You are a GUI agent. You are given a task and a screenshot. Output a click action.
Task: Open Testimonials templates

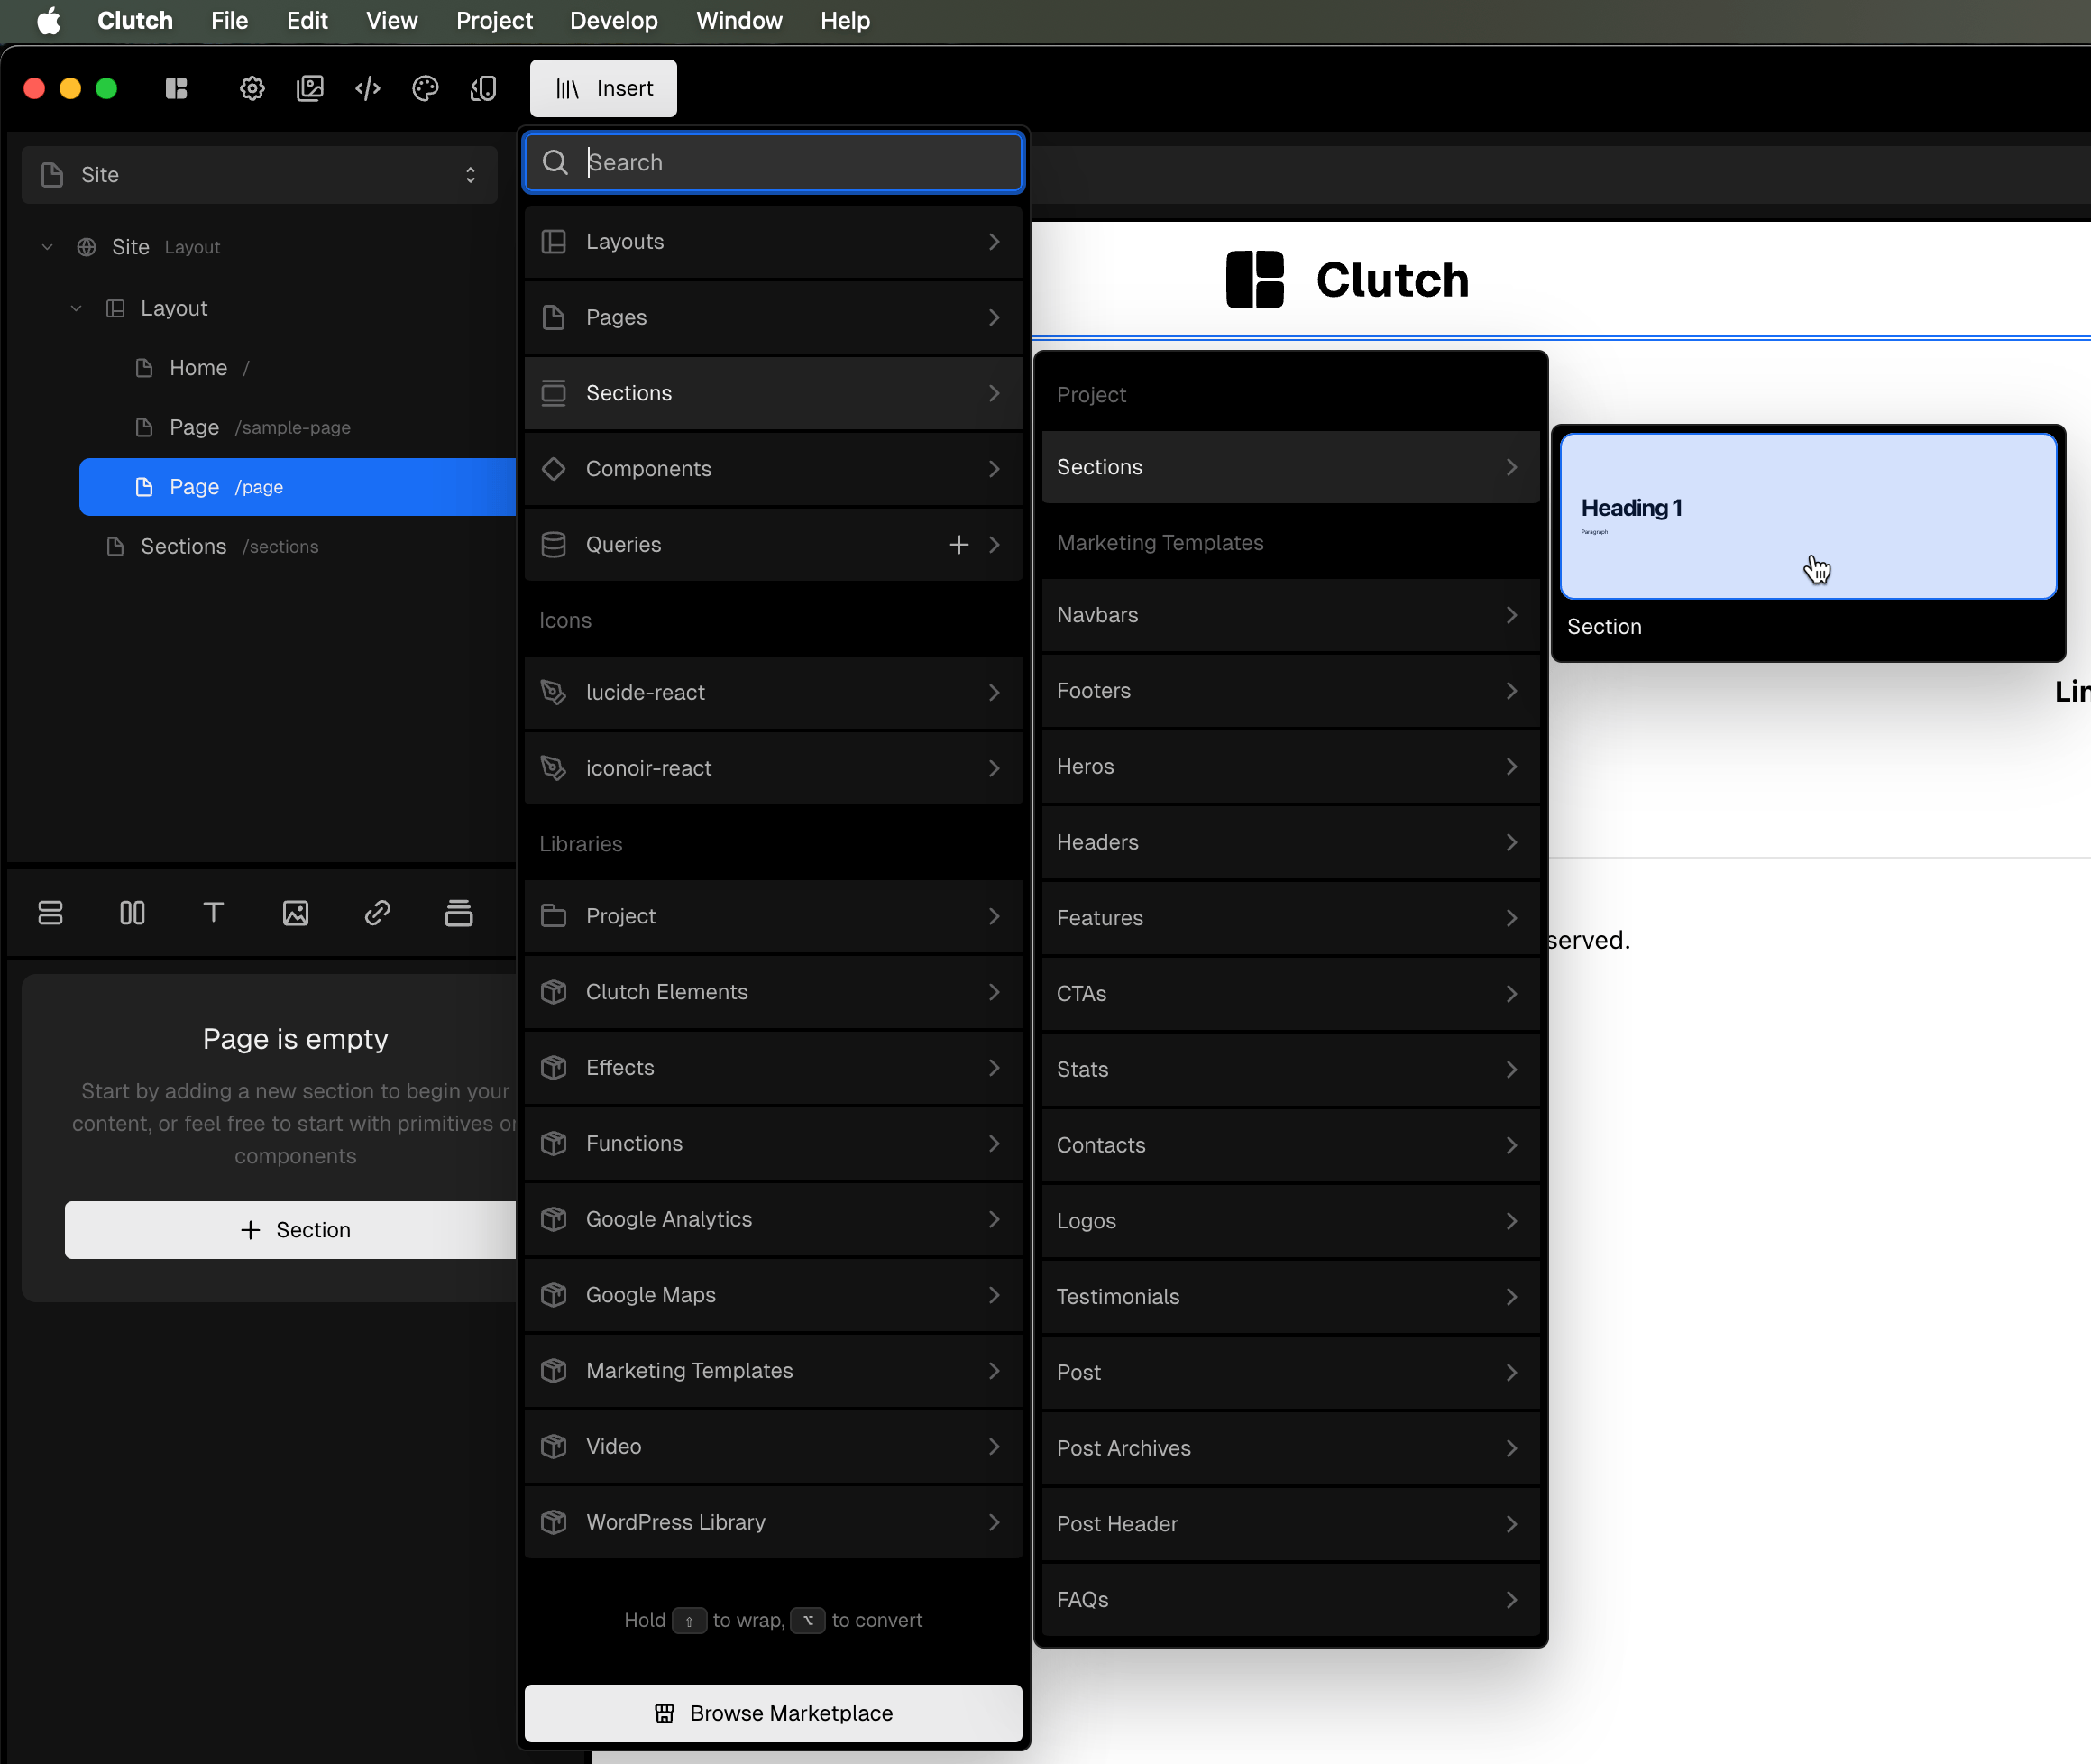pos(1290,1297)
